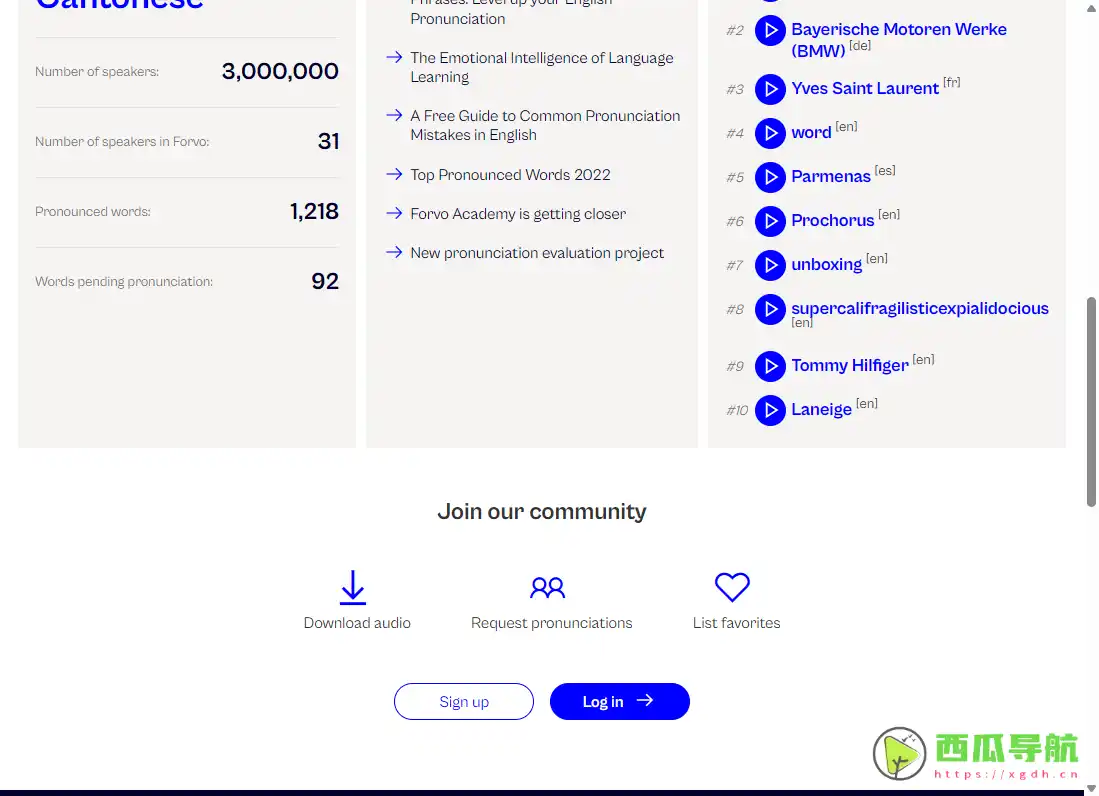Open the 'word' entry link
The height and width of the screenshot is (796, 1099).
point(811,132)
